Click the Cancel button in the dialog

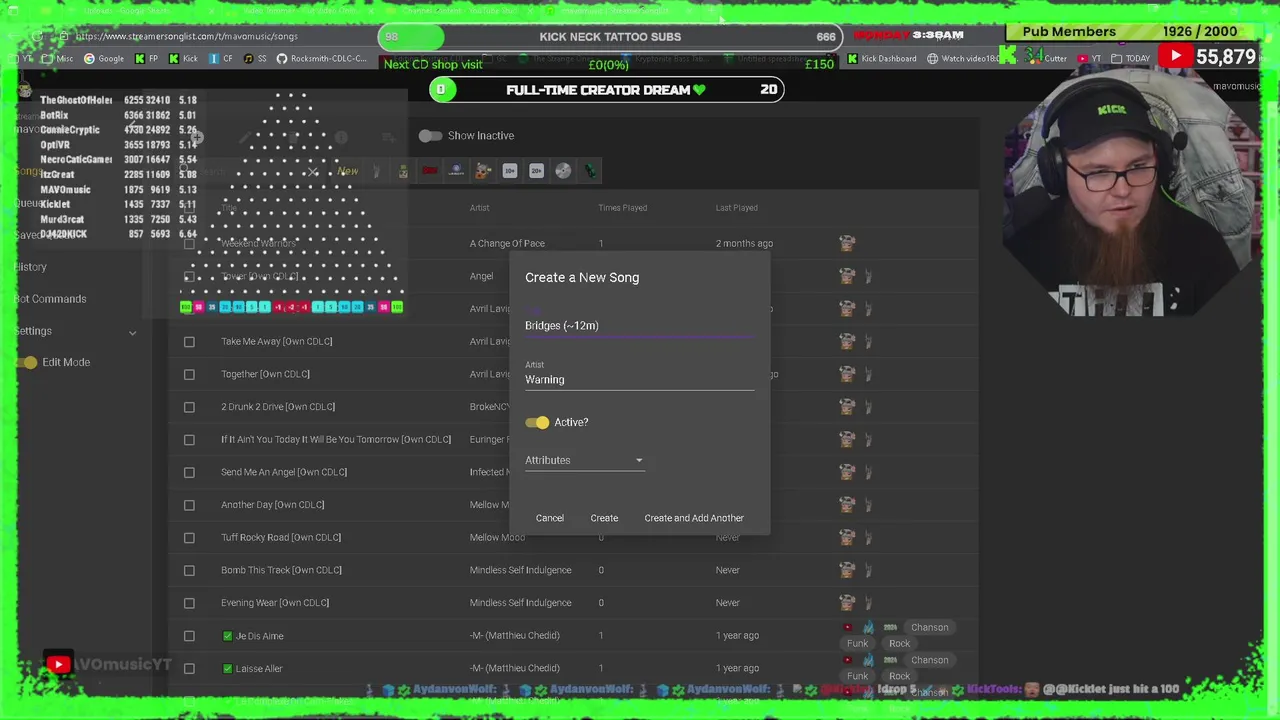[x=549, y=518]
